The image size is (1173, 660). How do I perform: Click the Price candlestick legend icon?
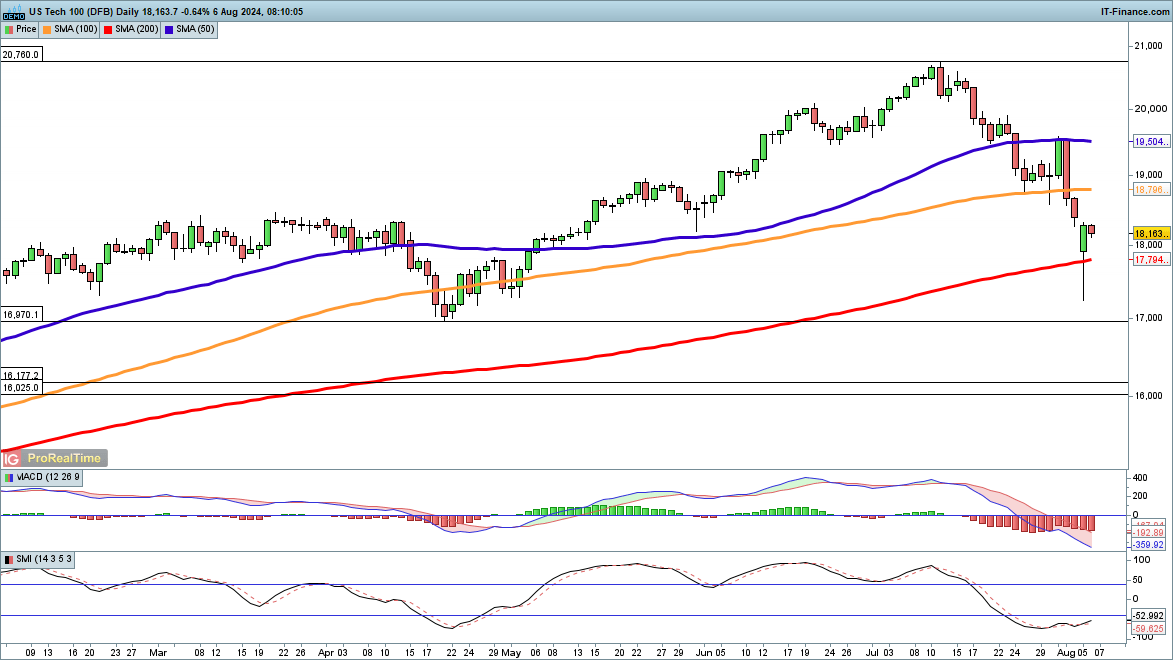tap(9, 30)
